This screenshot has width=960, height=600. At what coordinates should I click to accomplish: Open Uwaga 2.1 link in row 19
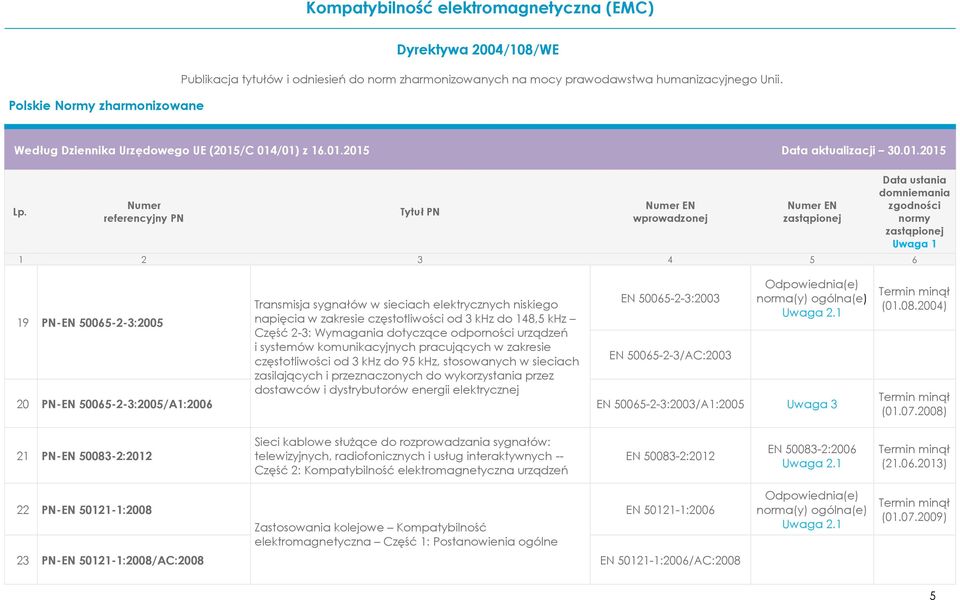click(x=811, y=313)
